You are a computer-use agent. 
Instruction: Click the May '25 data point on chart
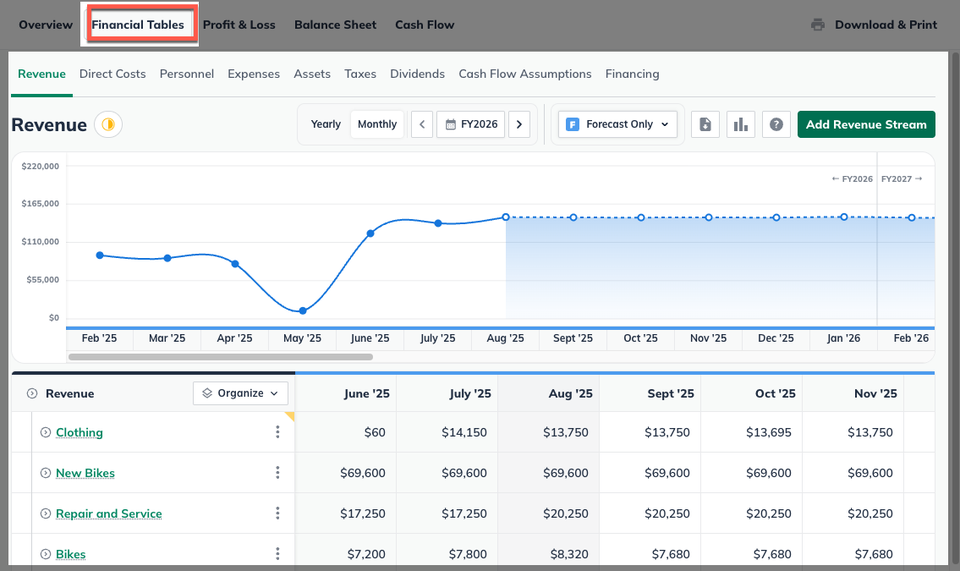coord(302,311)
